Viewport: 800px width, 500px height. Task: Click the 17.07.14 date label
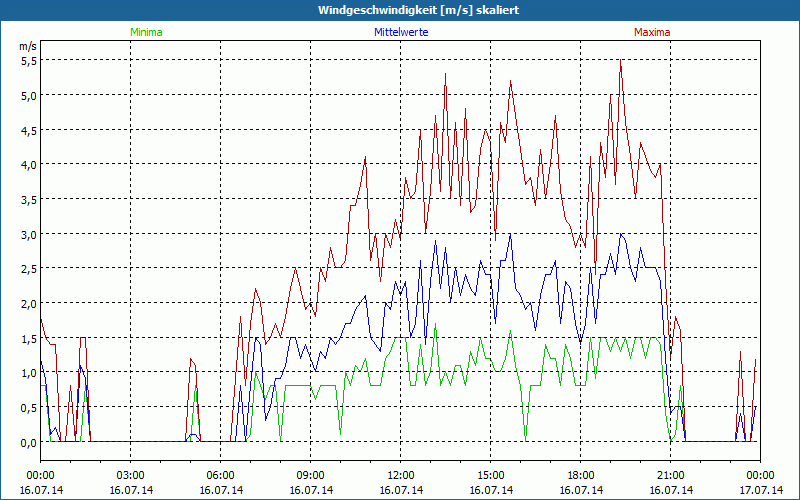761,490
